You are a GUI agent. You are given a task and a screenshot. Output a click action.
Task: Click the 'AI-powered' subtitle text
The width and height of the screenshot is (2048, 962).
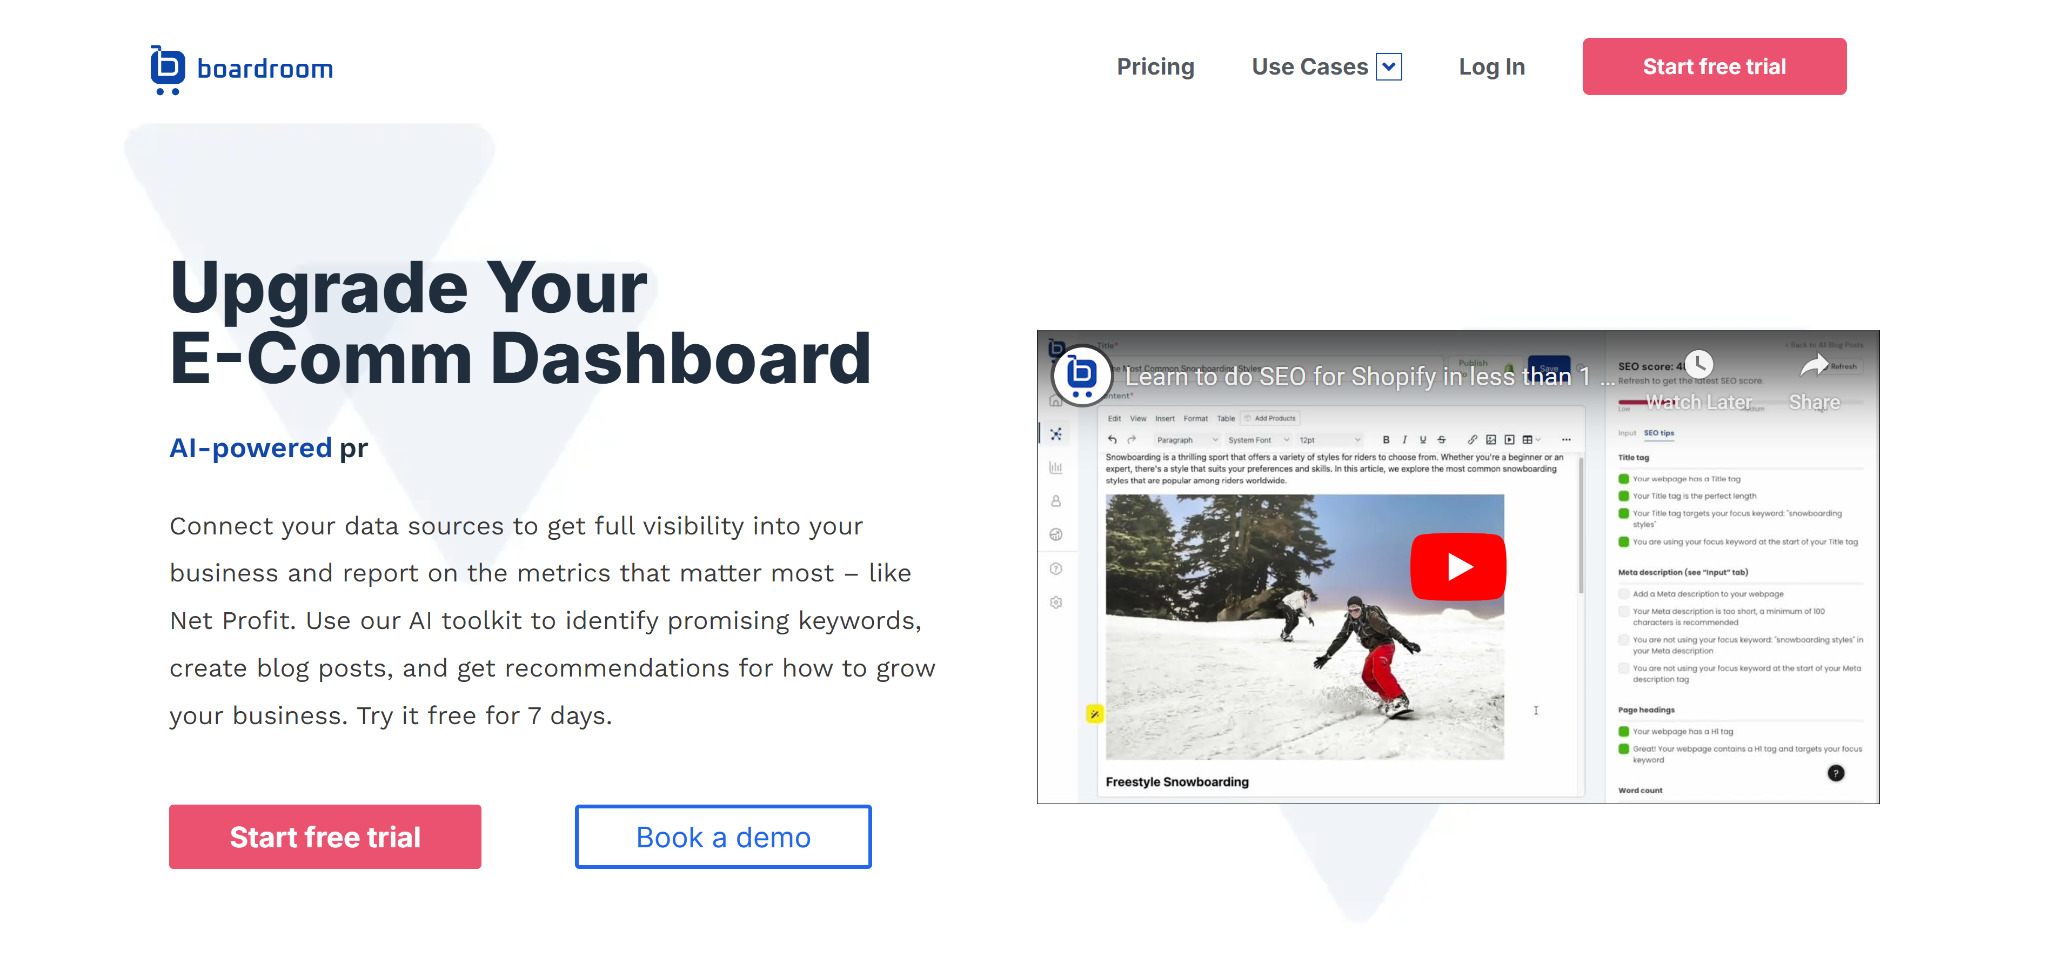click(x=250, y=448)
